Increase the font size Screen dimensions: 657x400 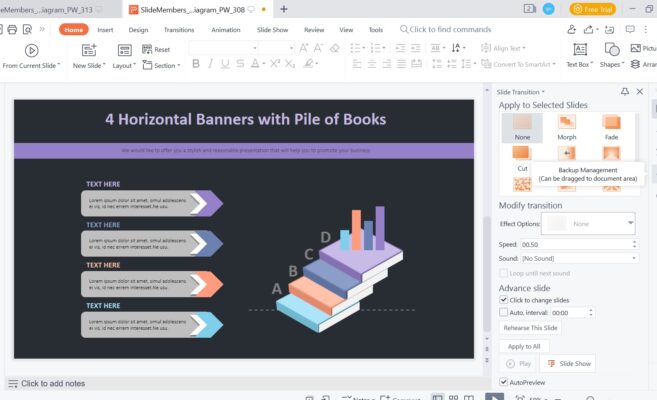[304, 48]
